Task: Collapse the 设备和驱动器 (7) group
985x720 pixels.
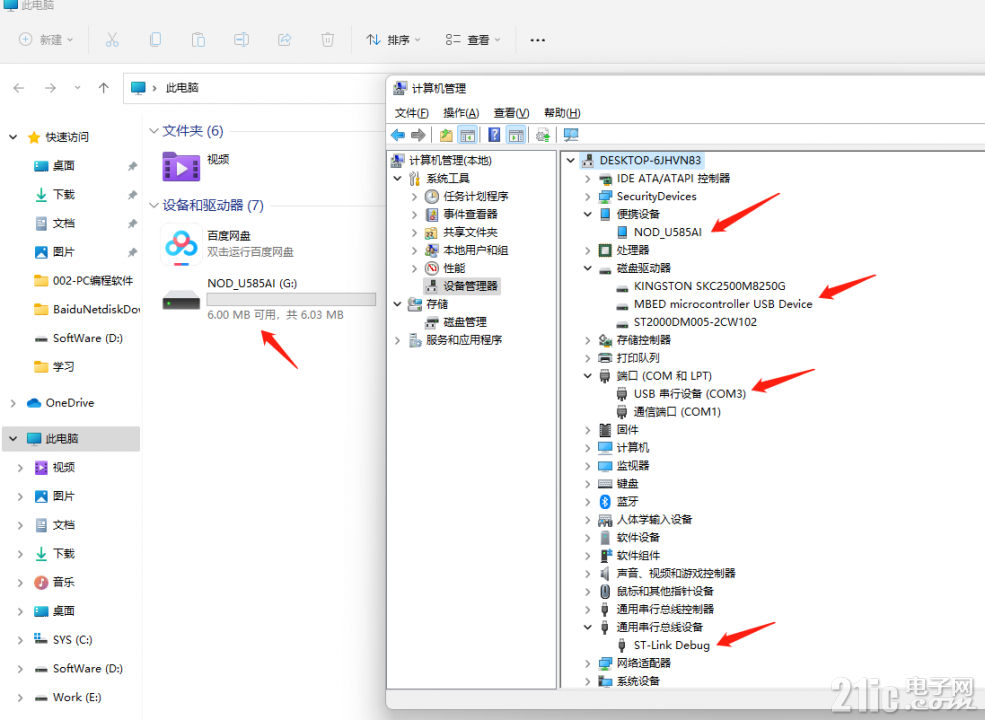Action: click(154, 205)
